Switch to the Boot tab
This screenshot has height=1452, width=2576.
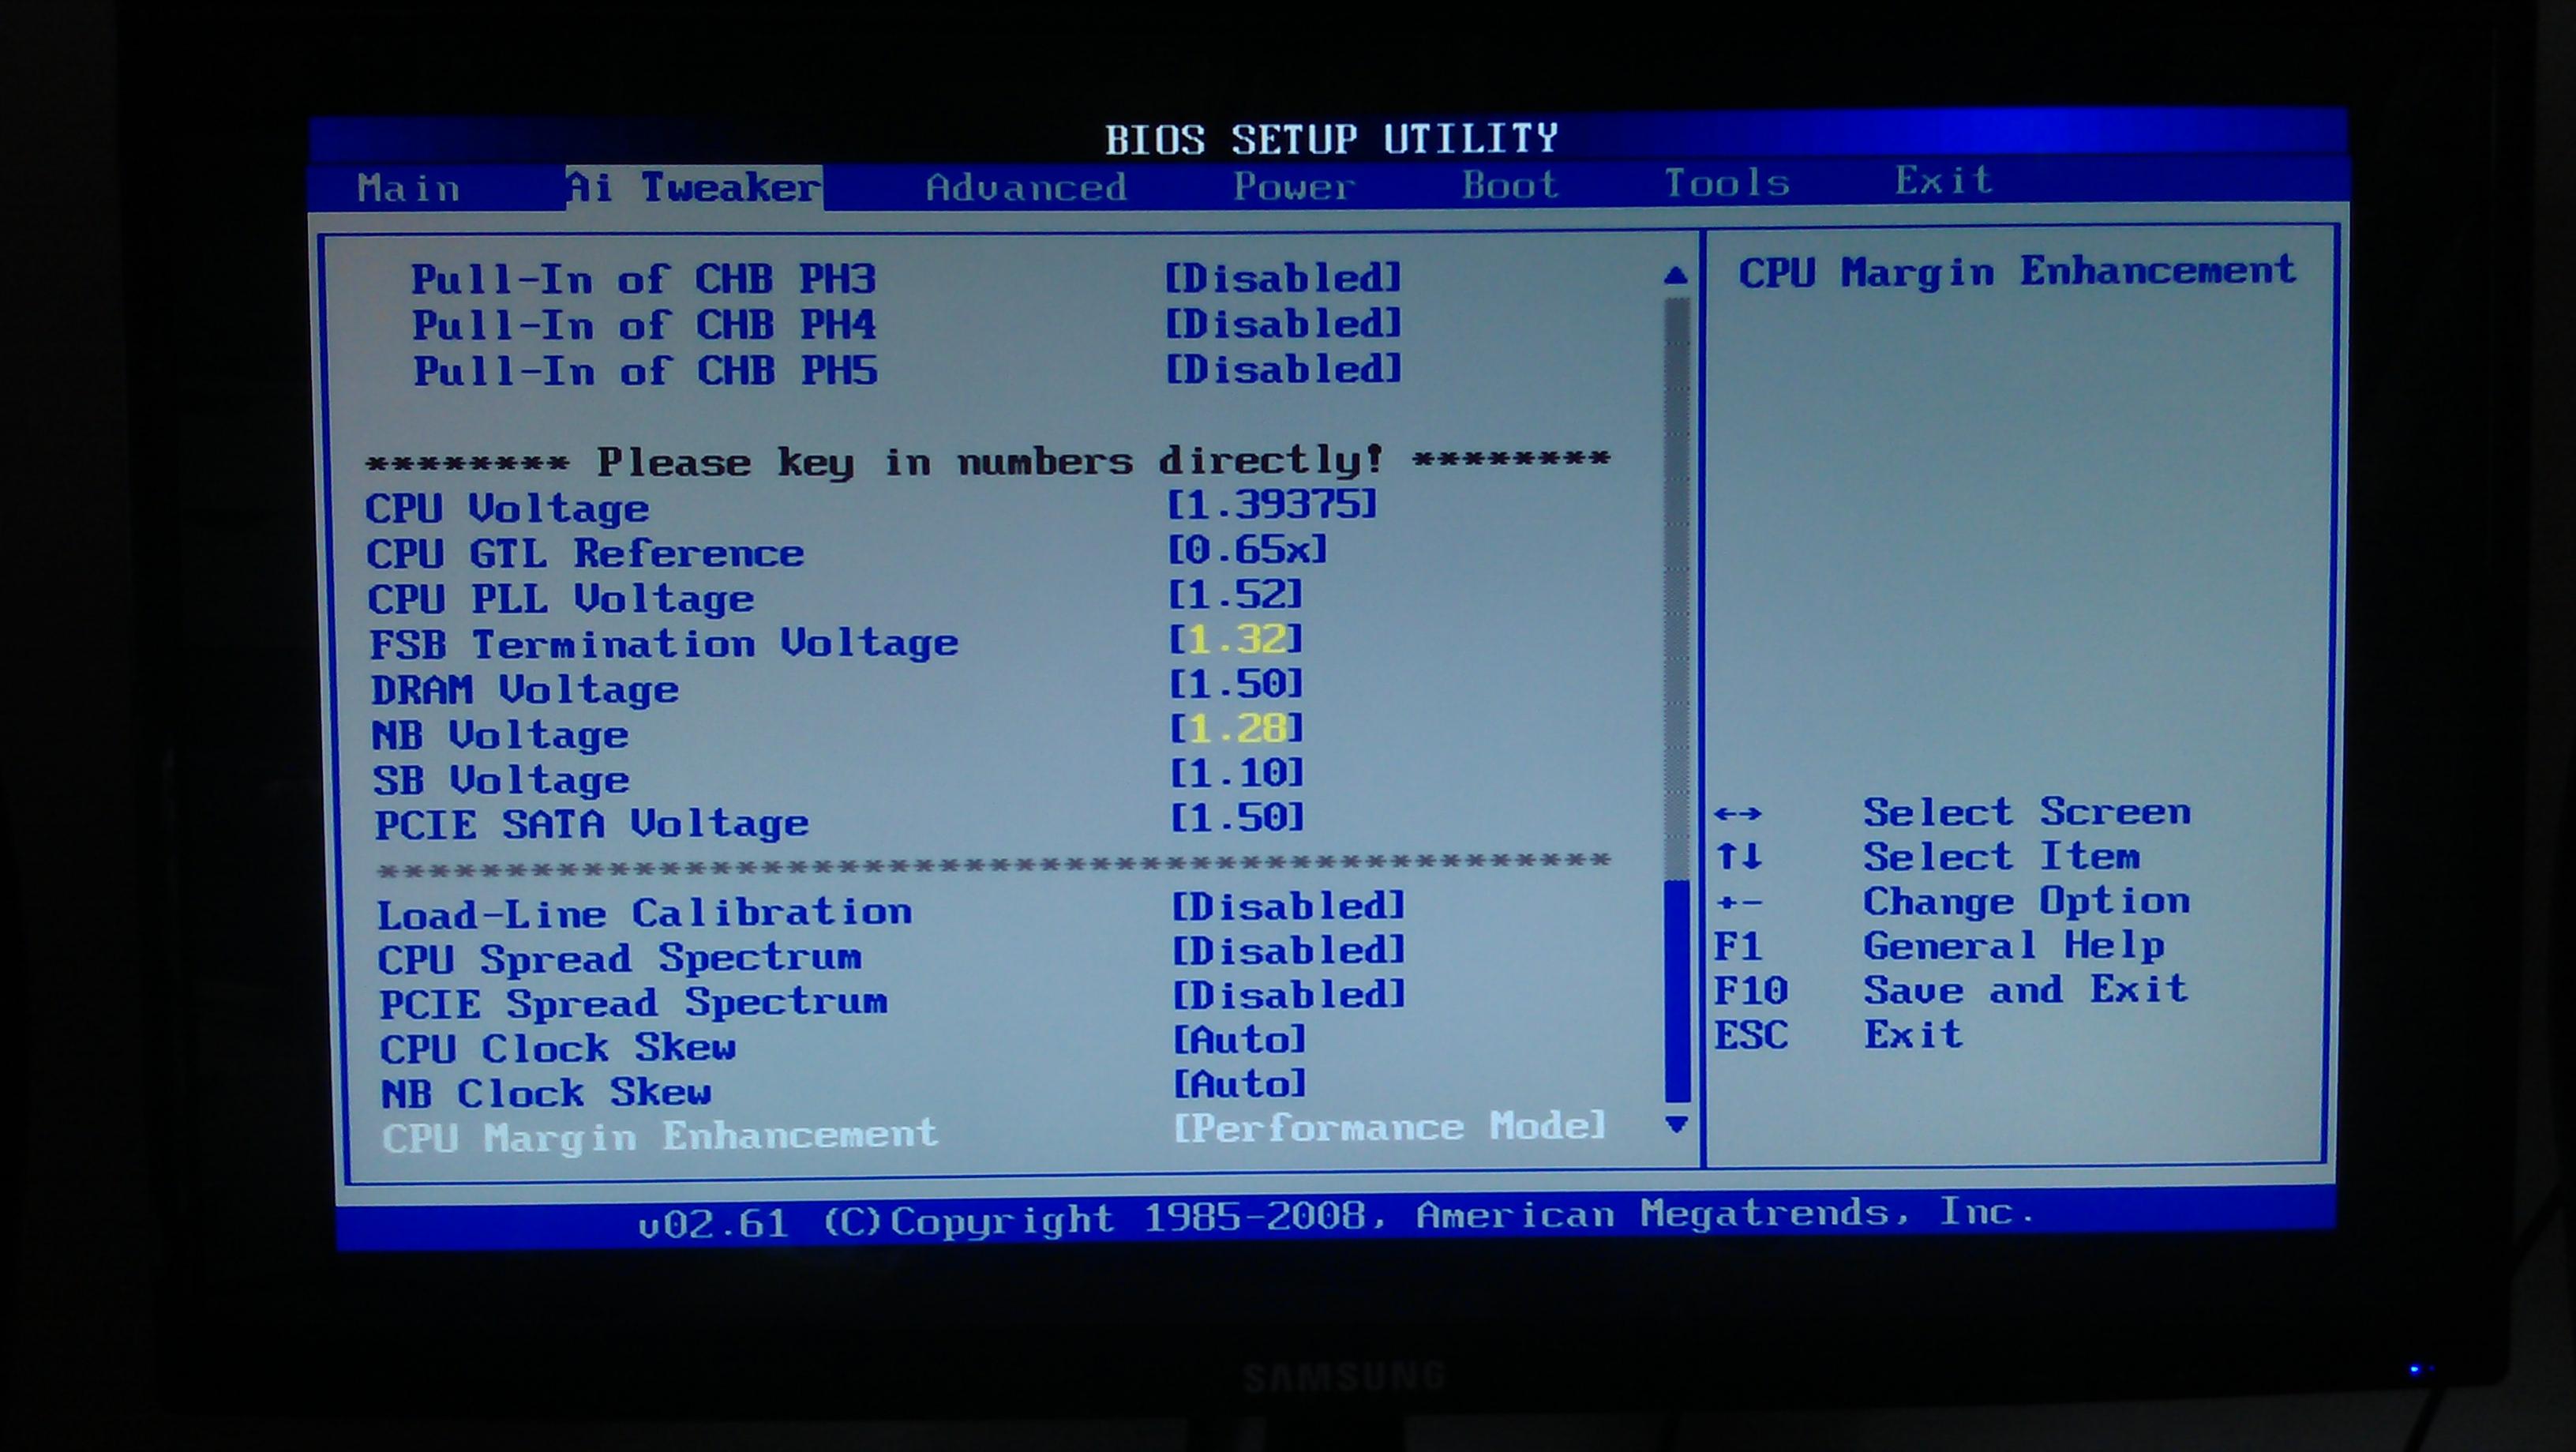pyautogui.click(x=1510, y=185)
